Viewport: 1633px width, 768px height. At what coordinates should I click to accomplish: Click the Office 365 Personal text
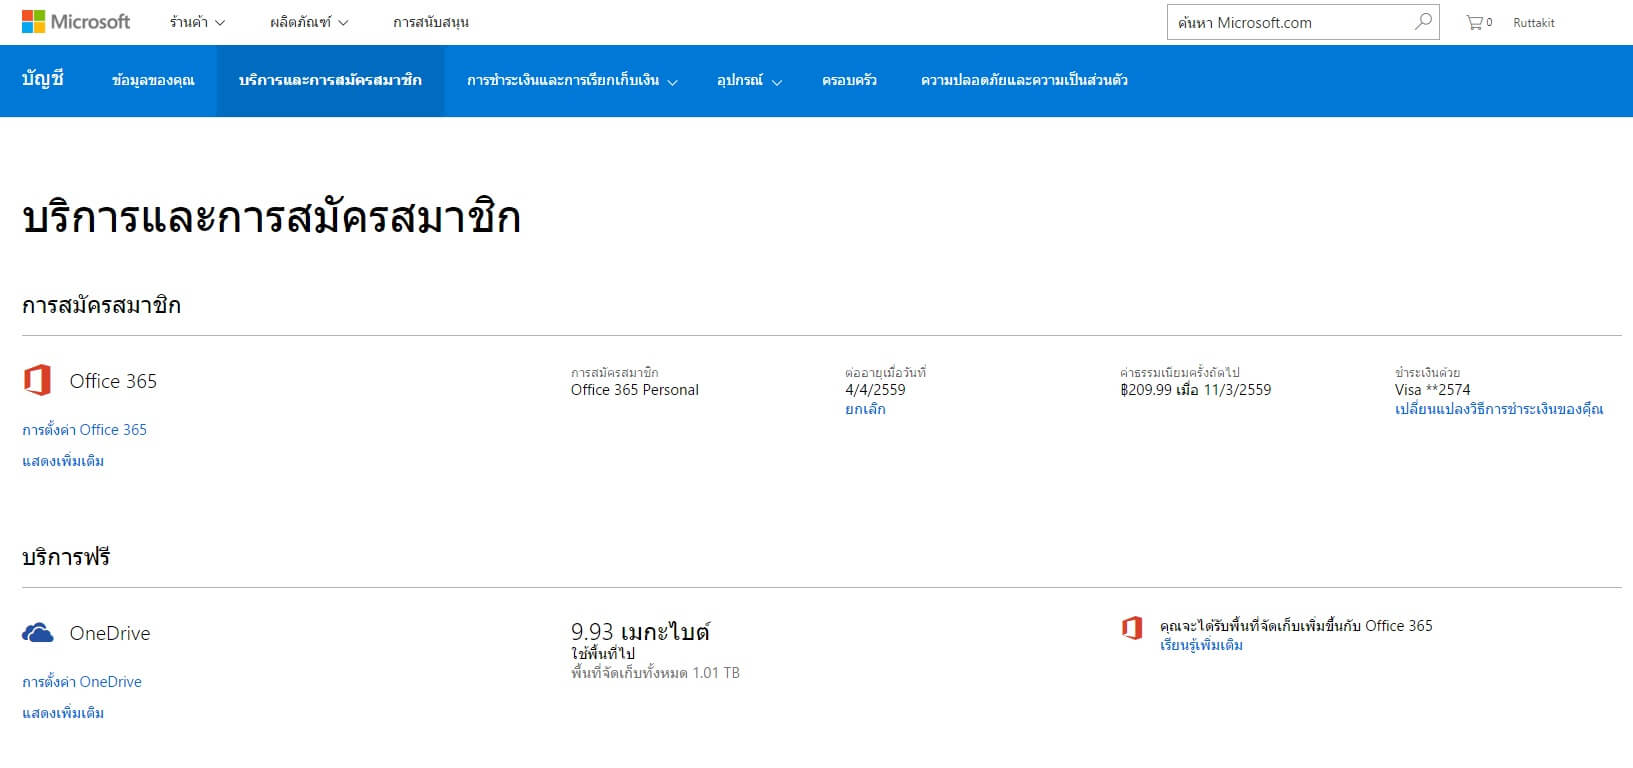point(635,390)
